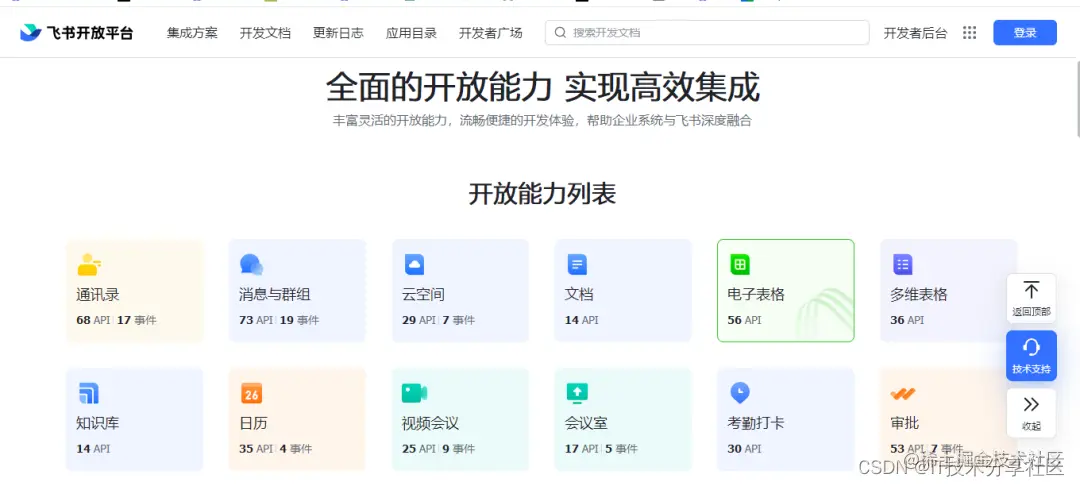
Task: Focus the 搜索开发文档 search field
Action: tap(707, 32)
